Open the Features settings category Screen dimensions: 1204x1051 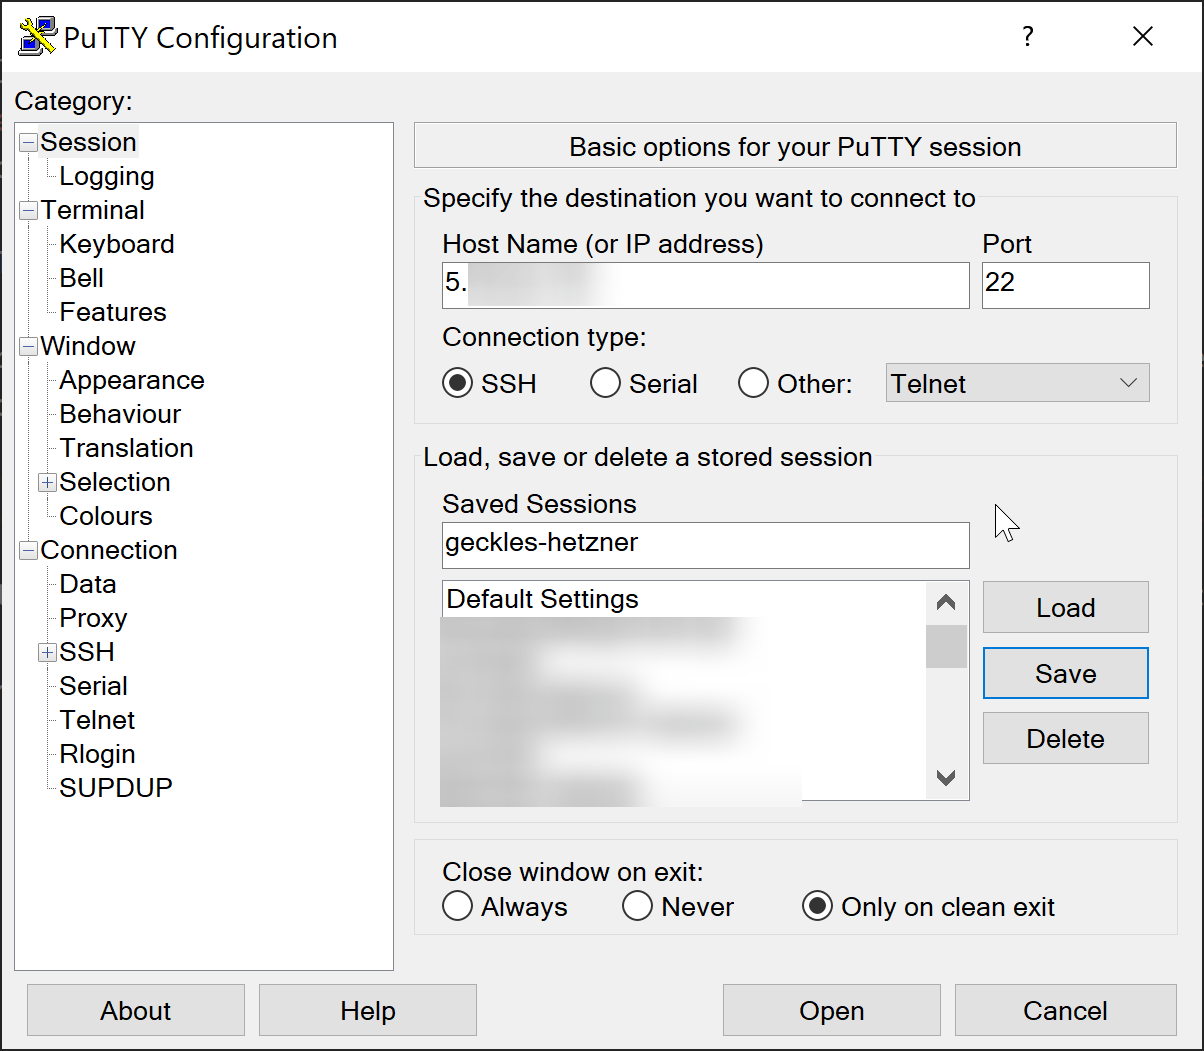point(113,312)
